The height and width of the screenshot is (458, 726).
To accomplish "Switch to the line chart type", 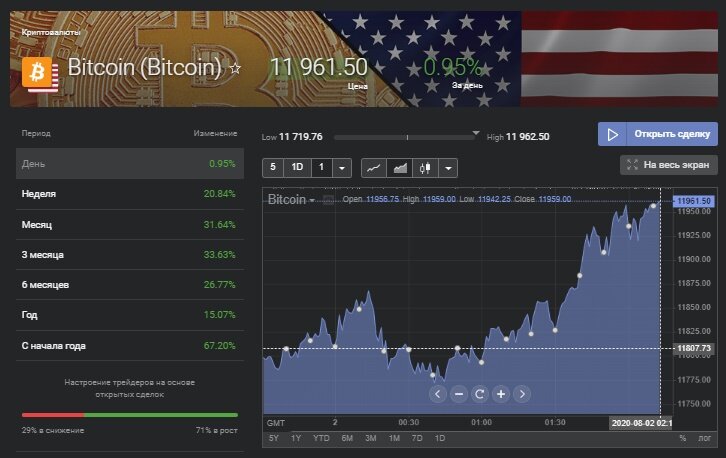I will [x=373, y=168].
